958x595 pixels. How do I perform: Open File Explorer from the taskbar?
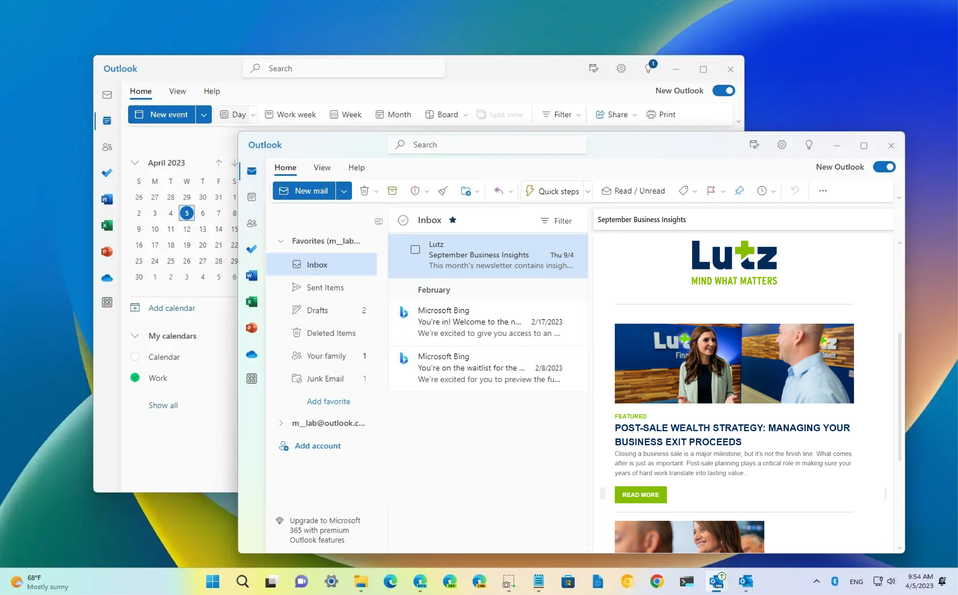click(360, 581)
